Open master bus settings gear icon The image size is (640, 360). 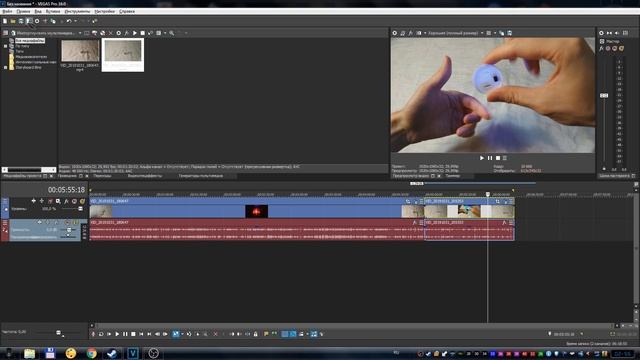(601, 33)
